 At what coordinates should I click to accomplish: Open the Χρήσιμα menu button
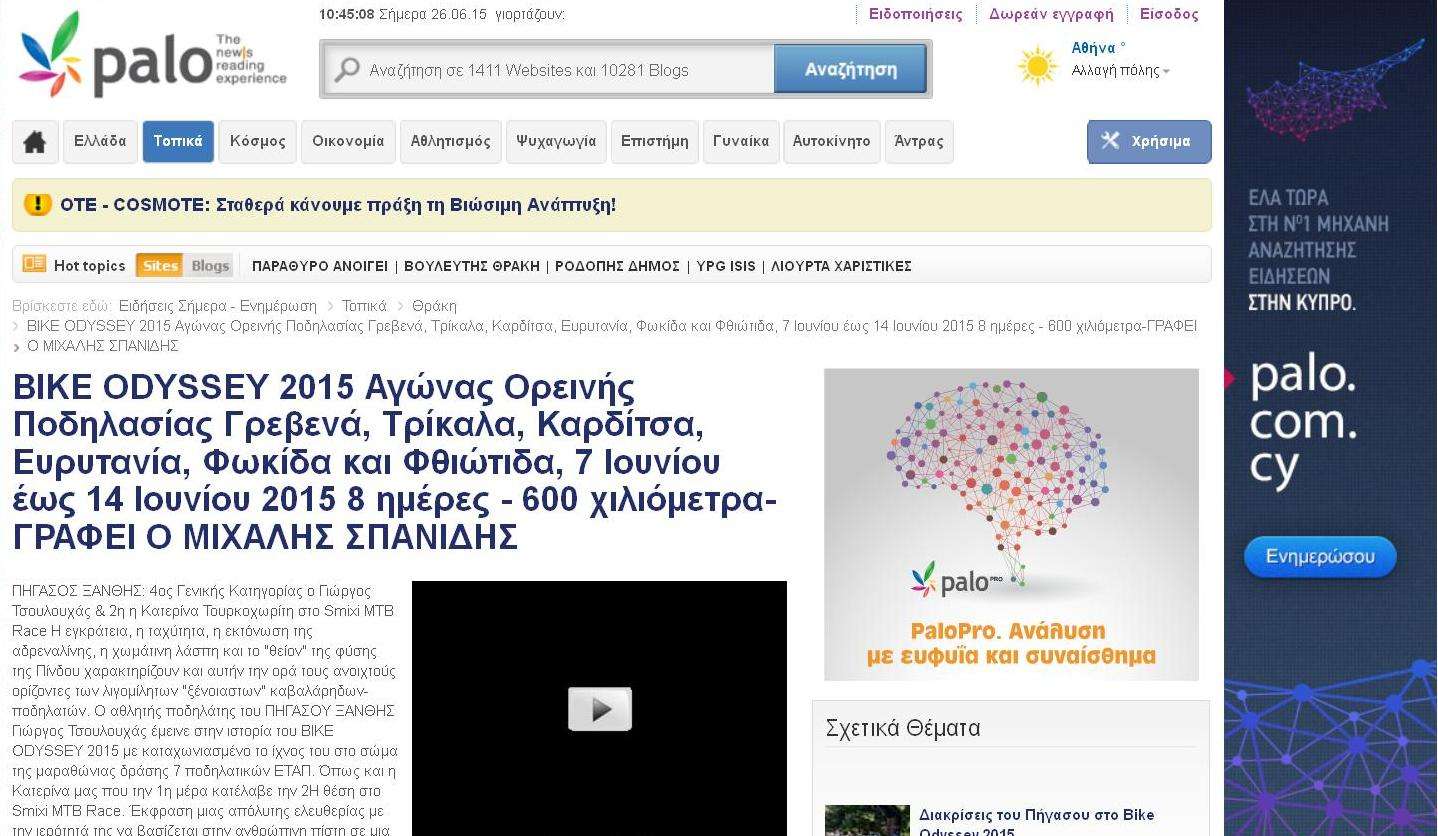click(x=1149, y=141)
